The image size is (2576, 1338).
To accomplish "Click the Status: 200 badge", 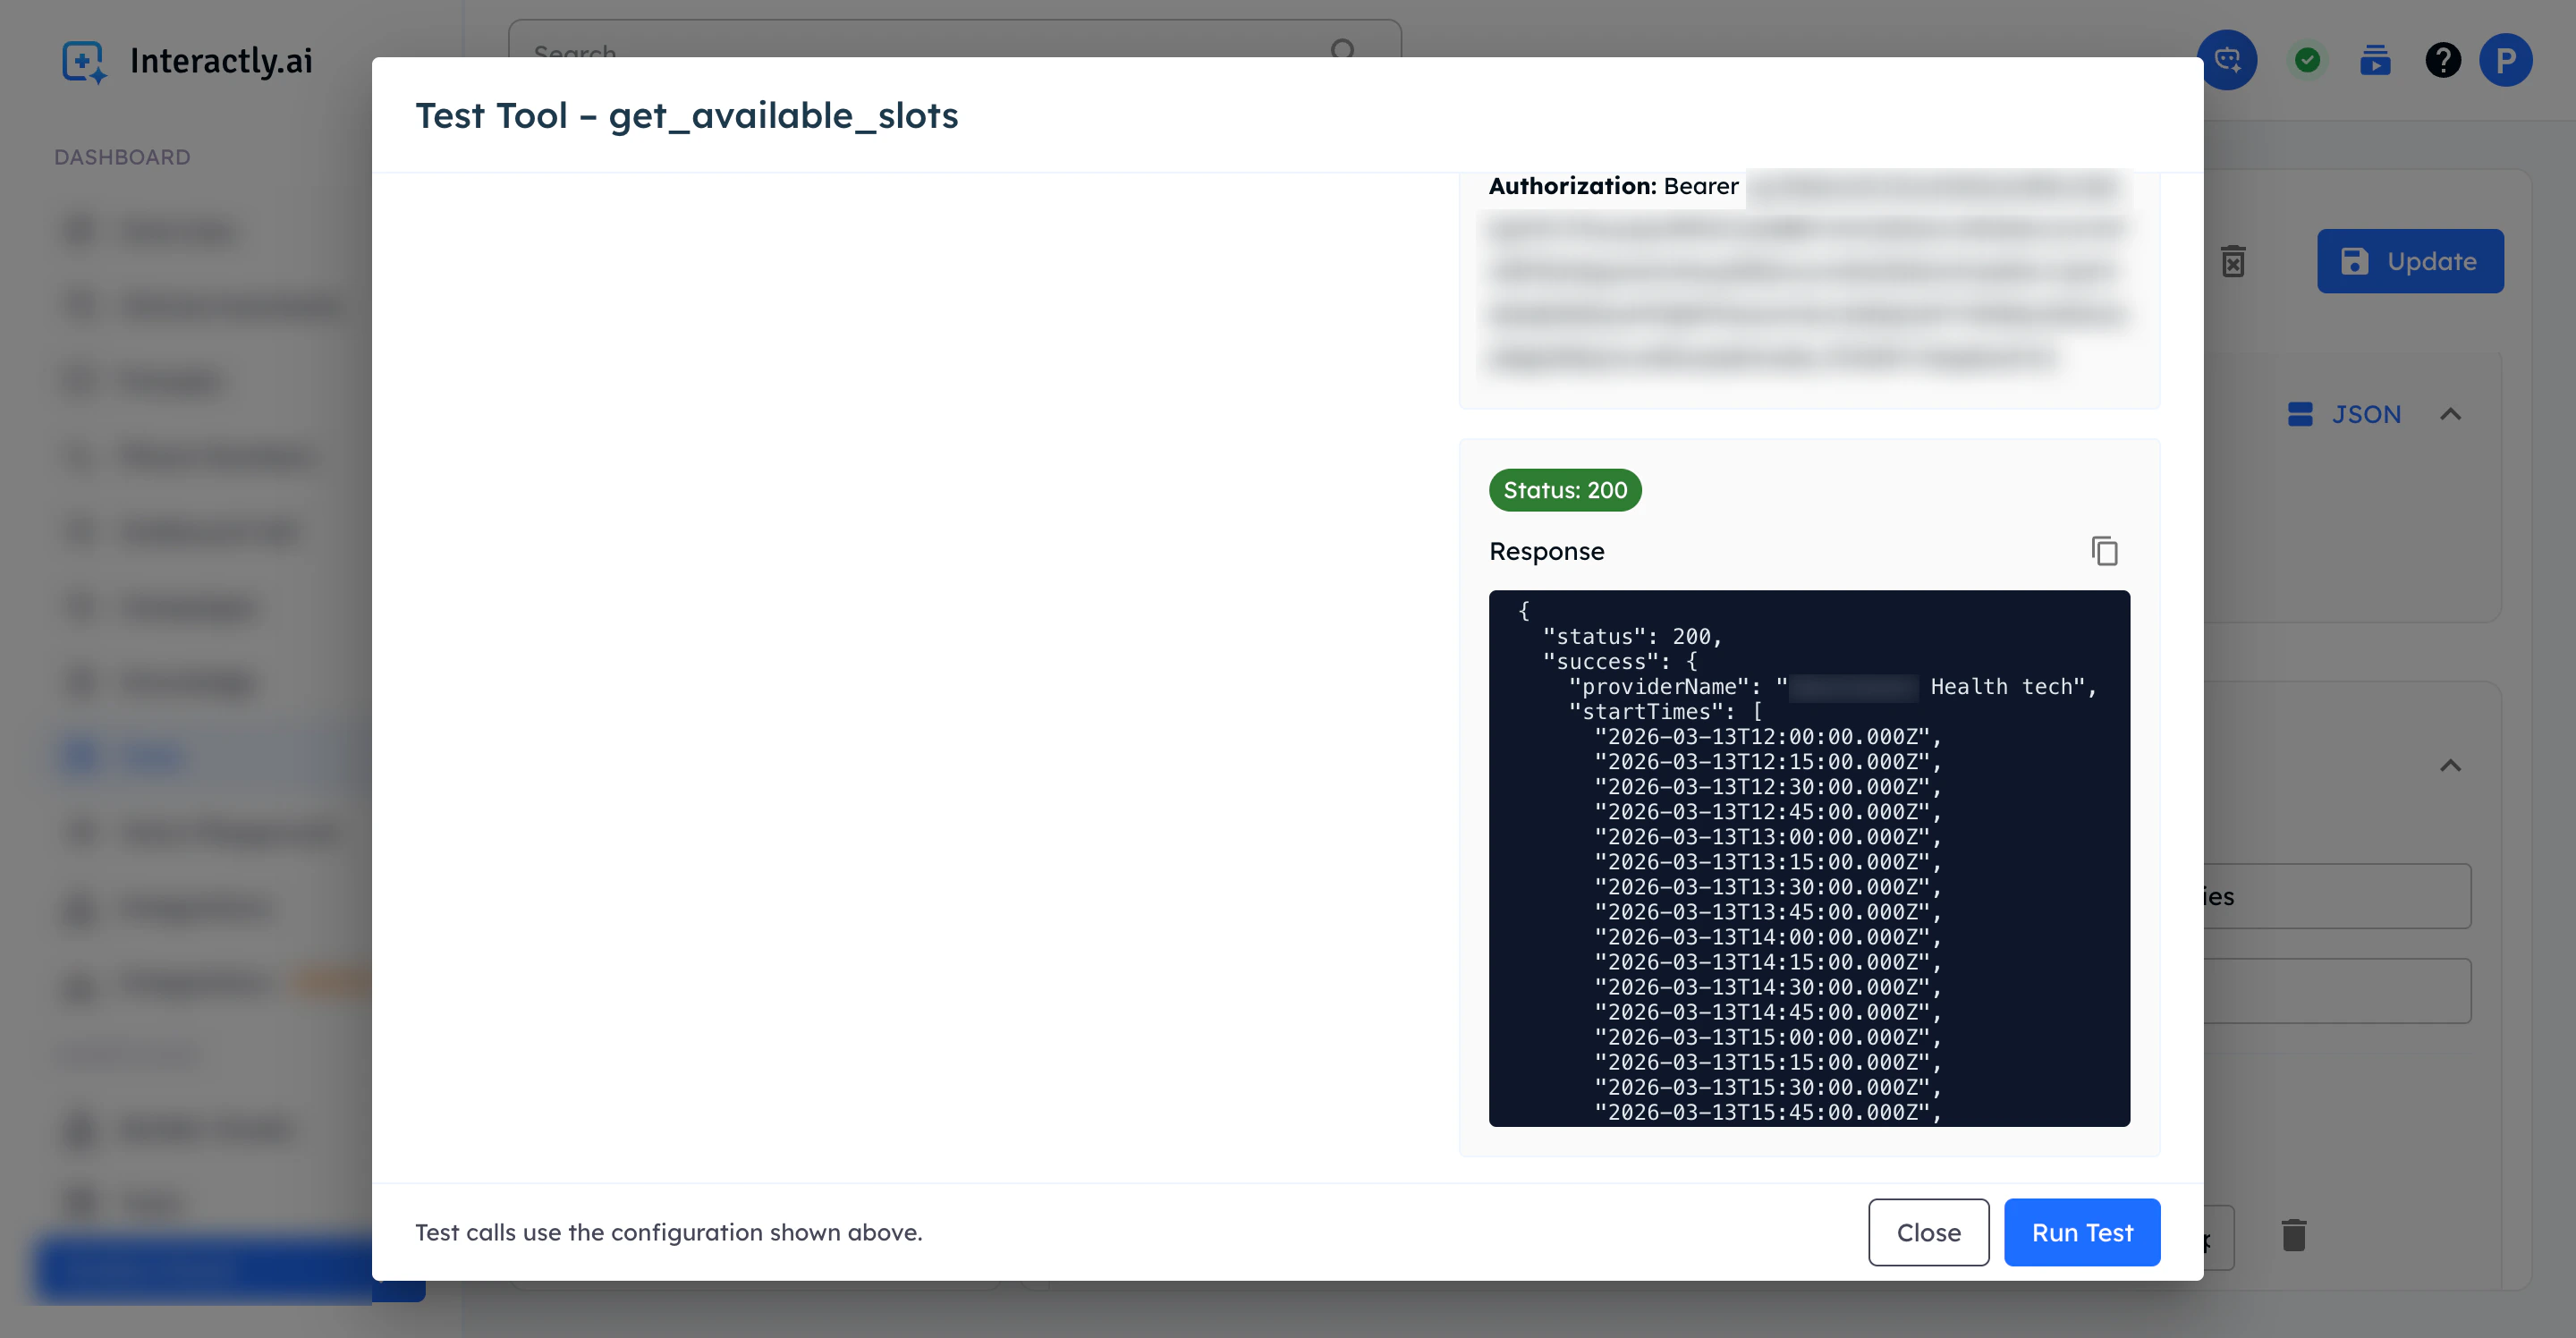I will click(x=1565, y=490).
